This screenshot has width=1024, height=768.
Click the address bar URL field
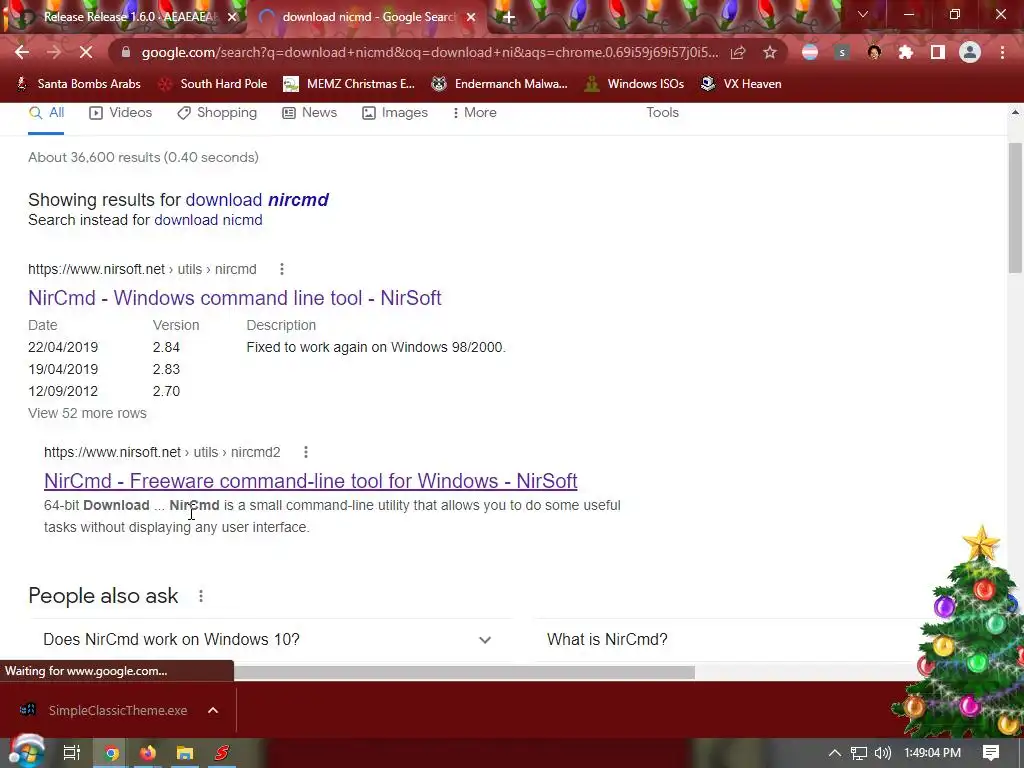[x=430, y=52]
